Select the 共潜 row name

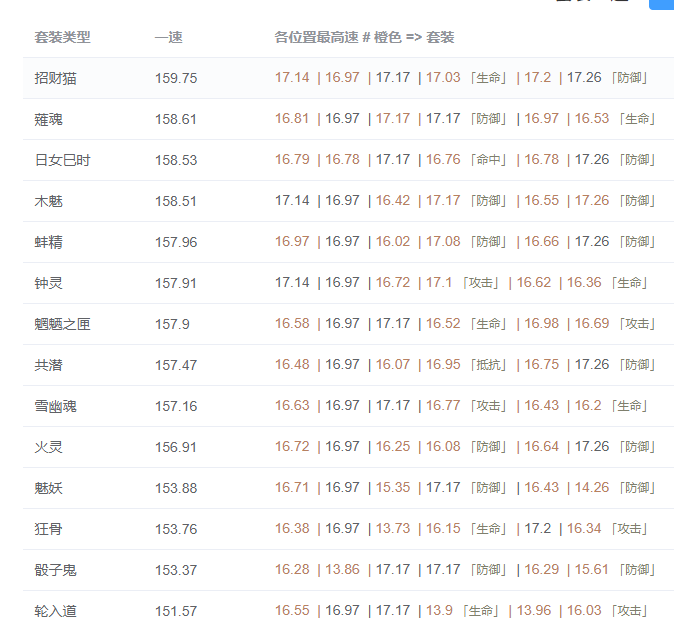coord(49,365)
